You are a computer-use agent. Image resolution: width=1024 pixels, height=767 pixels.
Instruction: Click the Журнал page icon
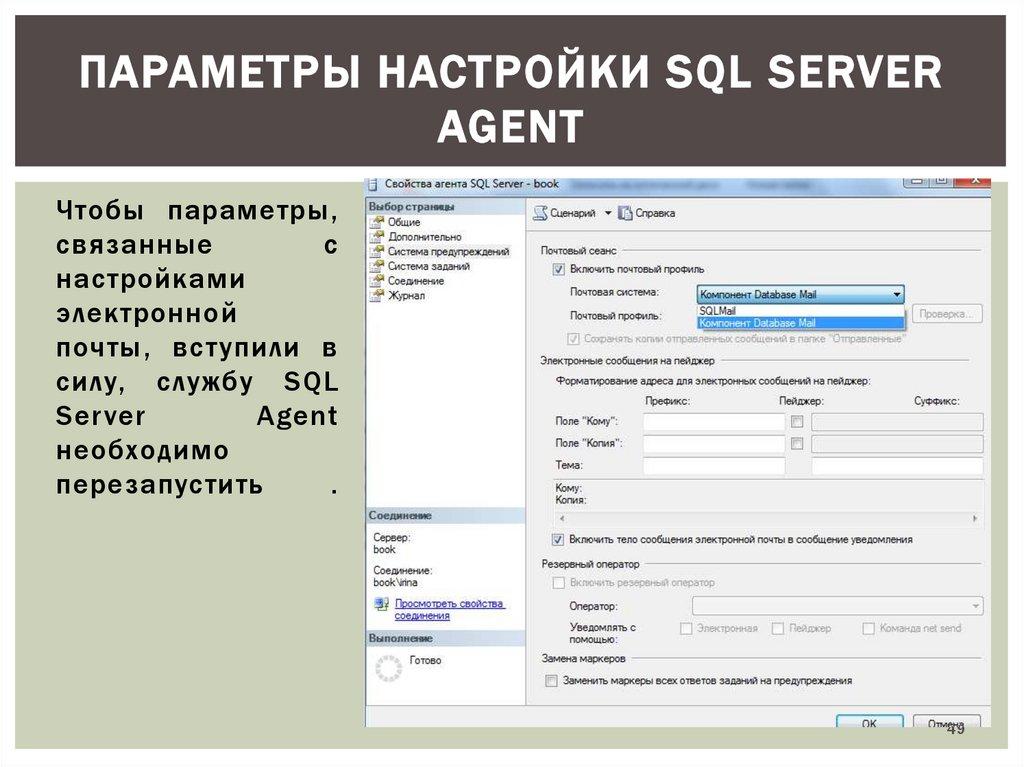[377, 296]
